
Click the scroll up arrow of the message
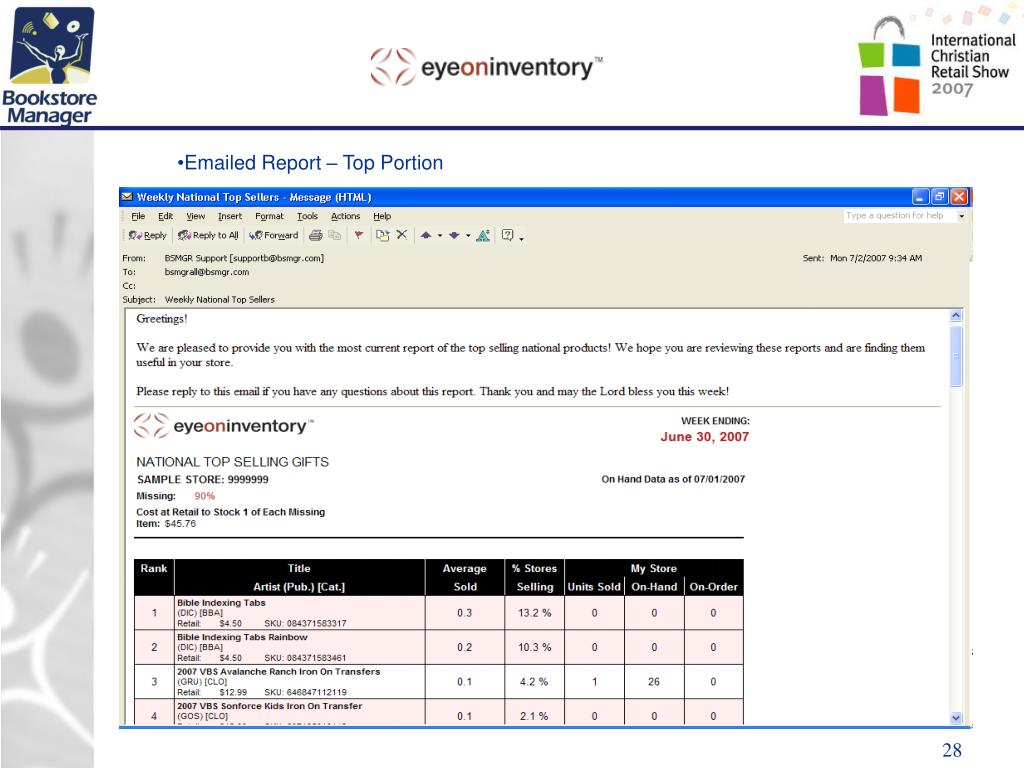point(956,315)
